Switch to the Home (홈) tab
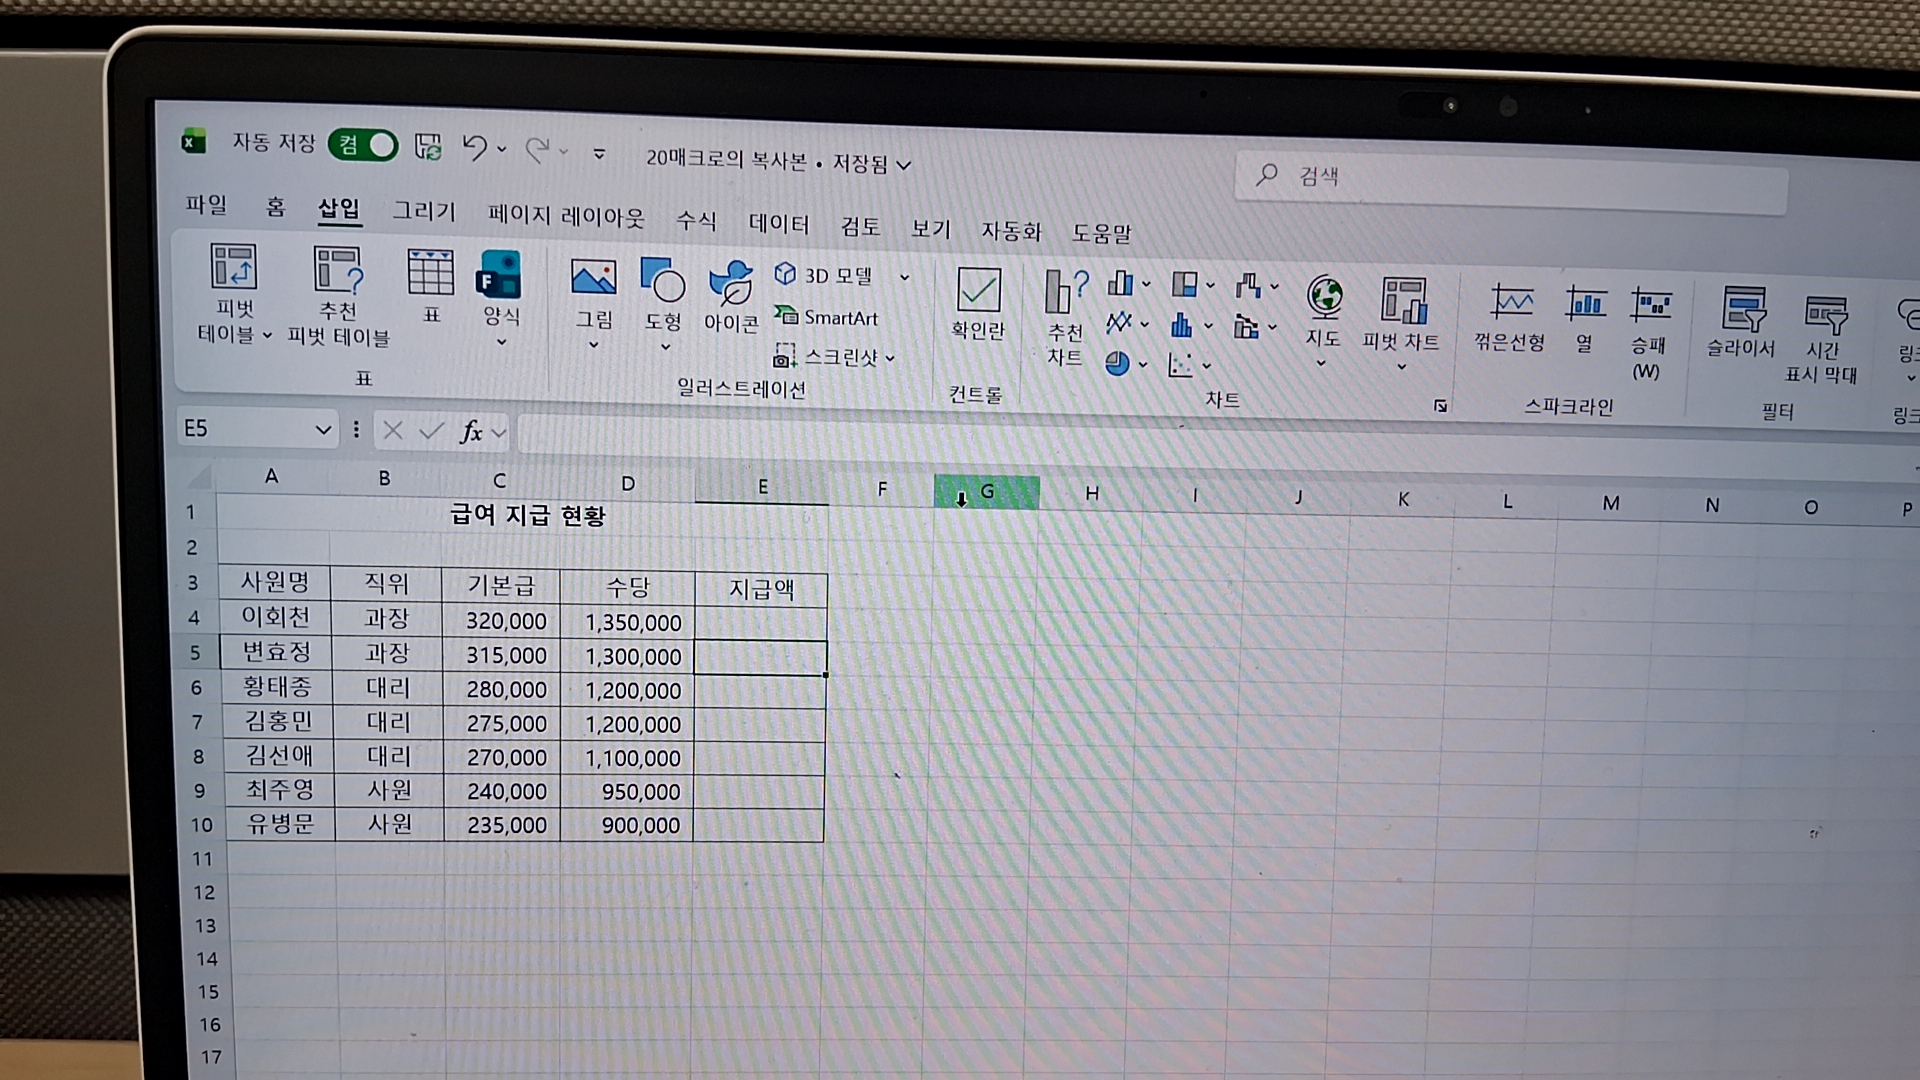 (275, 207)
